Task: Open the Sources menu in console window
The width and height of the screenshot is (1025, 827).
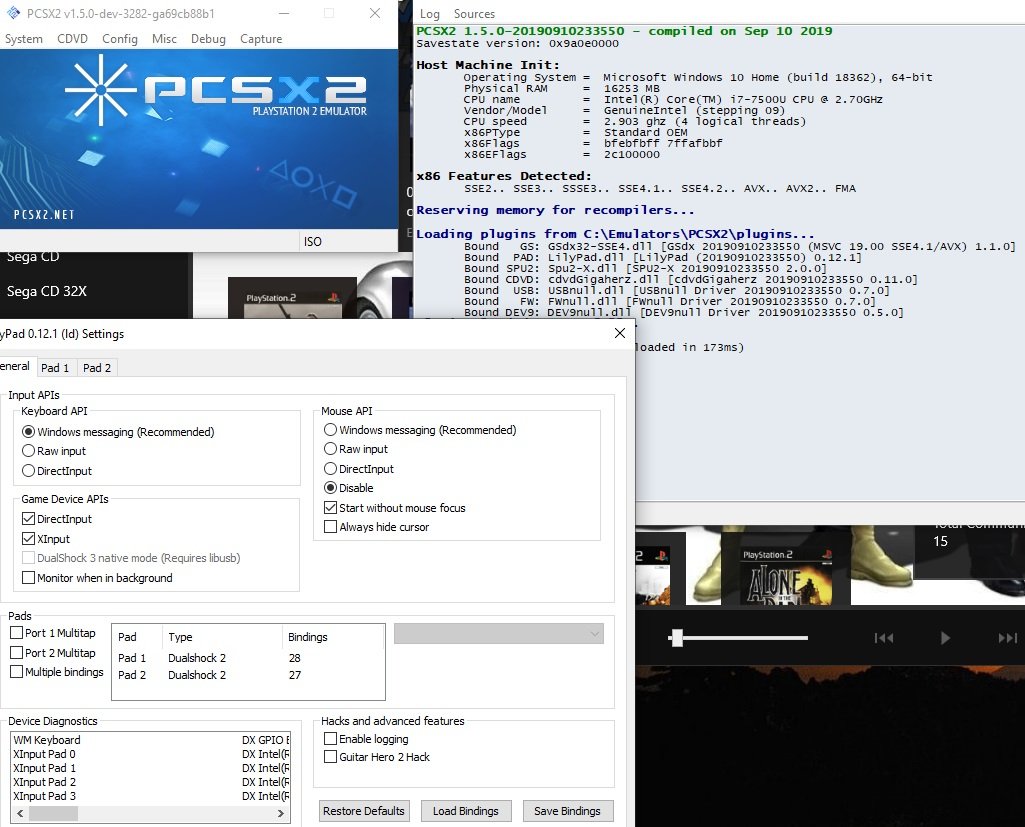Action: (474, 14)
